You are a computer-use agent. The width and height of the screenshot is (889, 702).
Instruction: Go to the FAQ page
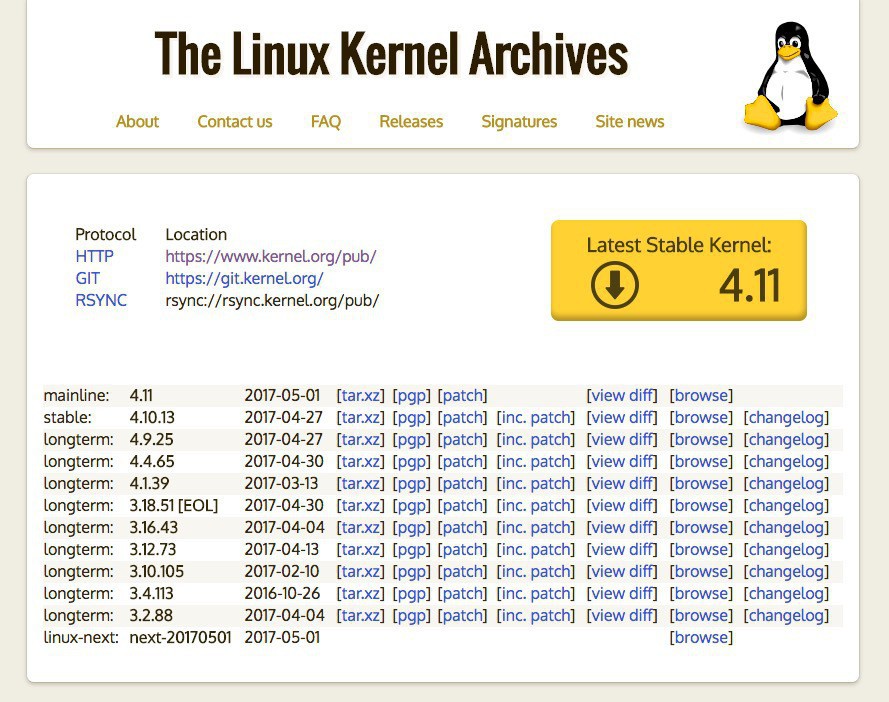click(x=326, y=121)
